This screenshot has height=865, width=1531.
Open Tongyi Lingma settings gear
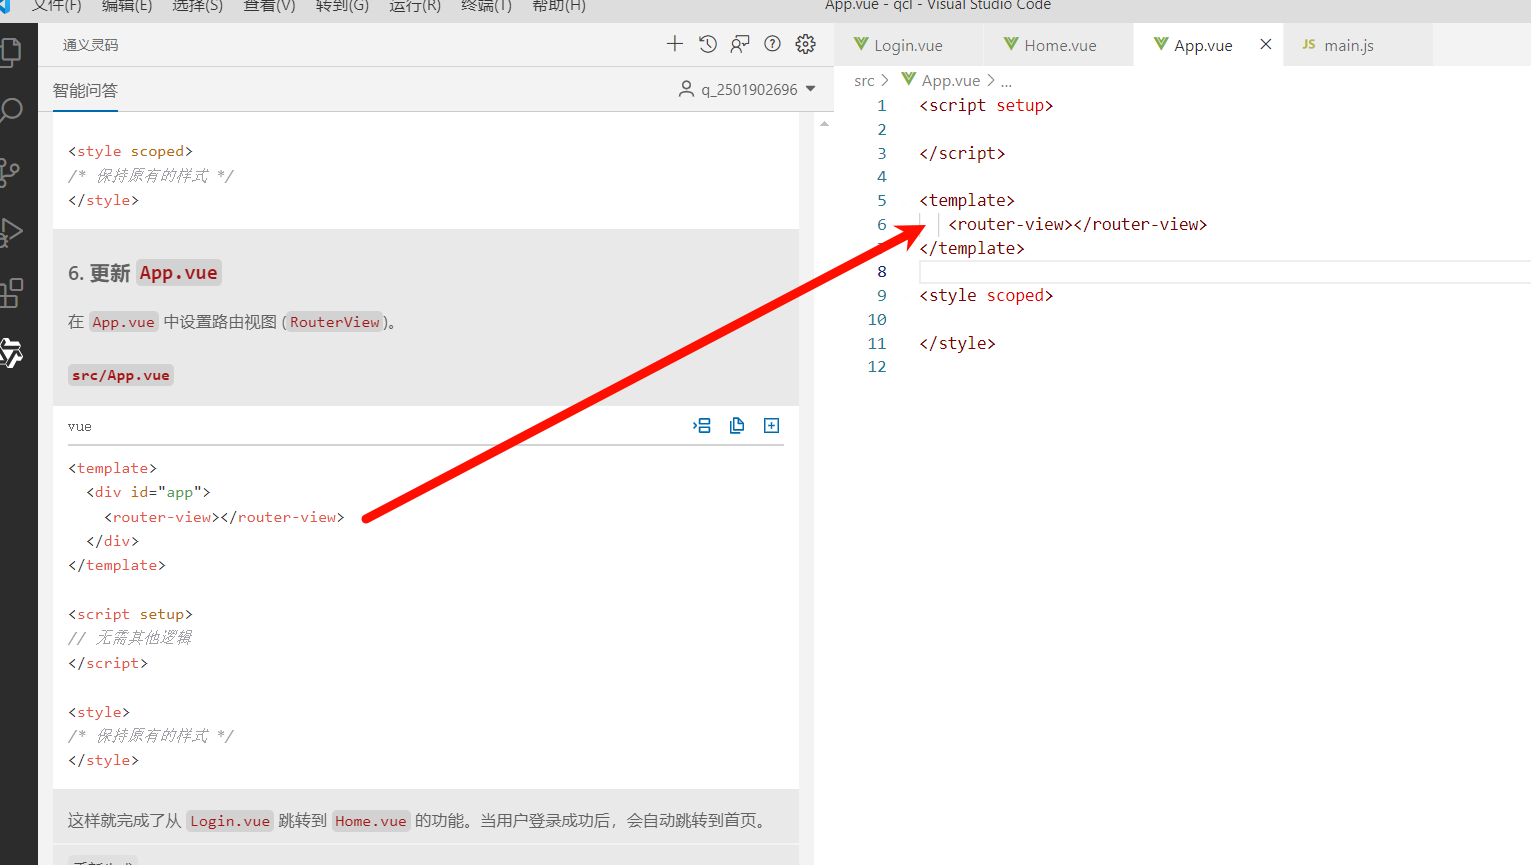(805, 44)
